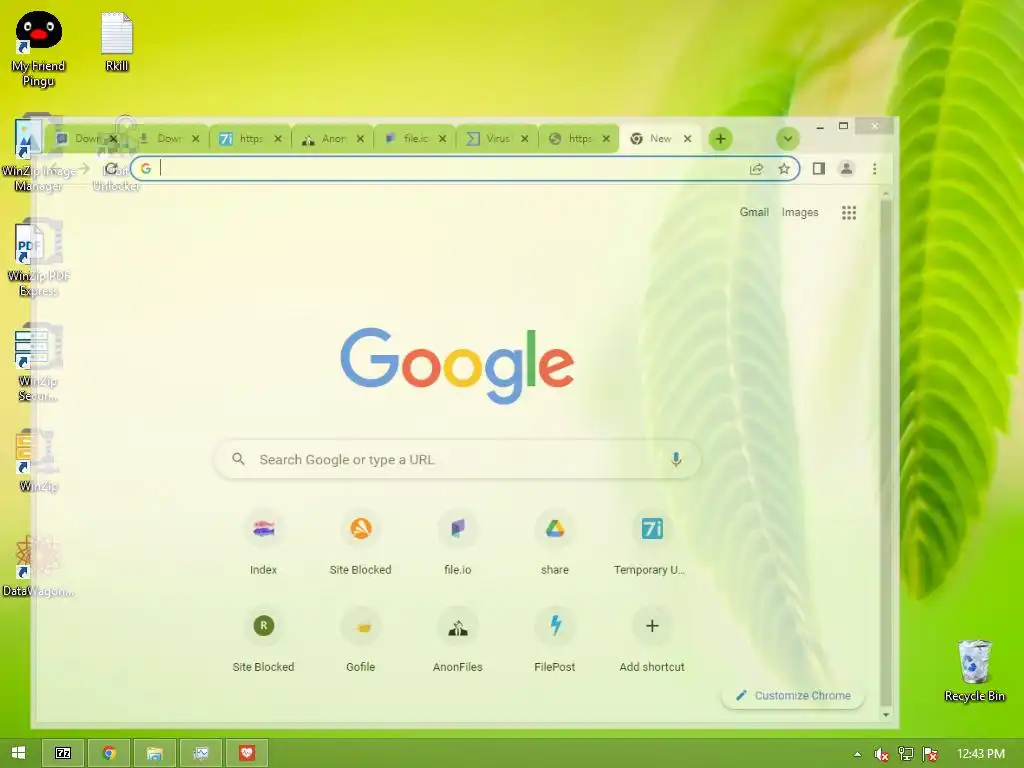Image resolution: width=1024 pixels, height=768 pixels.
Task: Select the DataWagon desktop shortcut
Action: (39, 566)
